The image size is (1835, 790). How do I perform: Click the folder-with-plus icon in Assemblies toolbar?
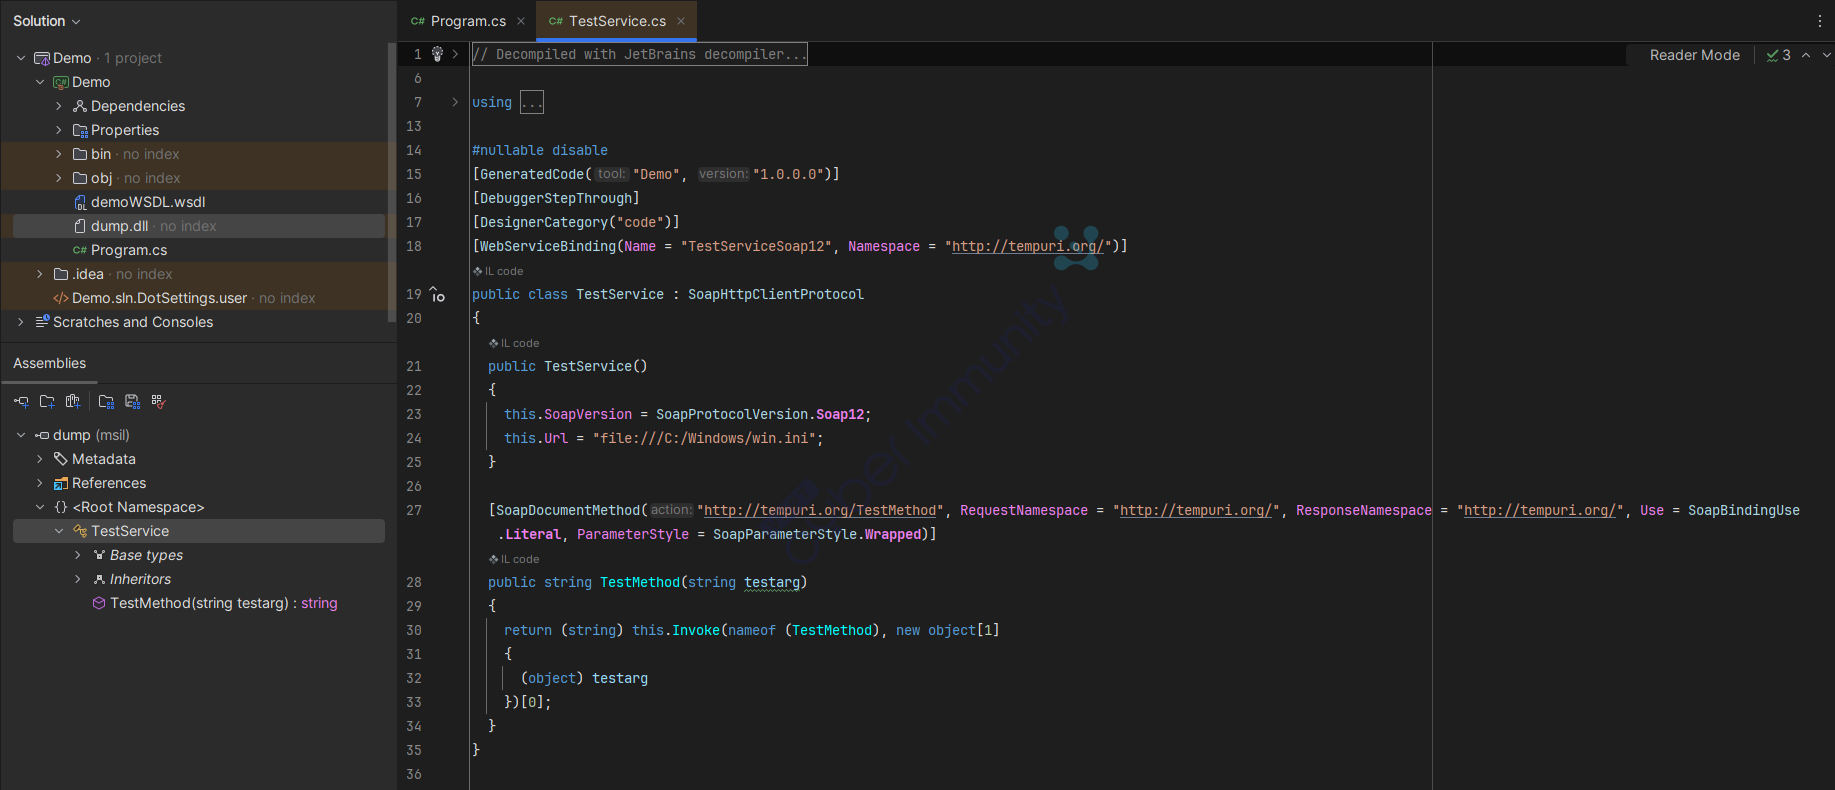(x=47, y=402)
